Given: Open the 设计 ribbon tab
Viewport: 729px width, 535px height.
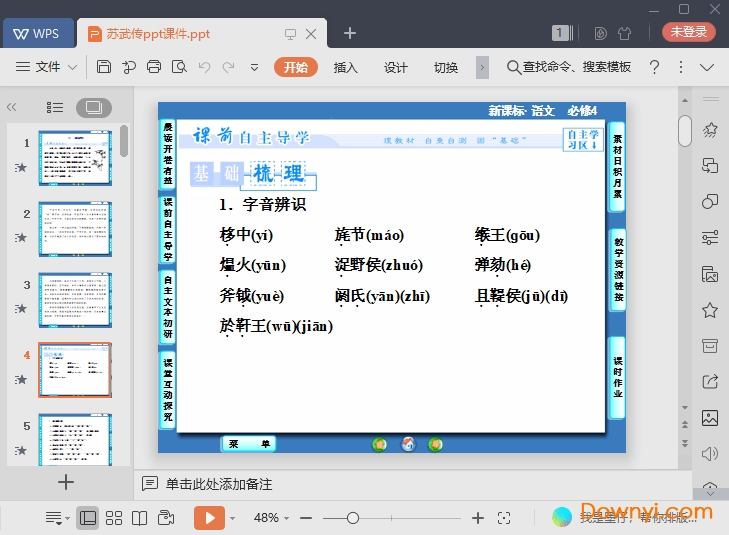Looking at the screenshot, I should pos(396,67).
